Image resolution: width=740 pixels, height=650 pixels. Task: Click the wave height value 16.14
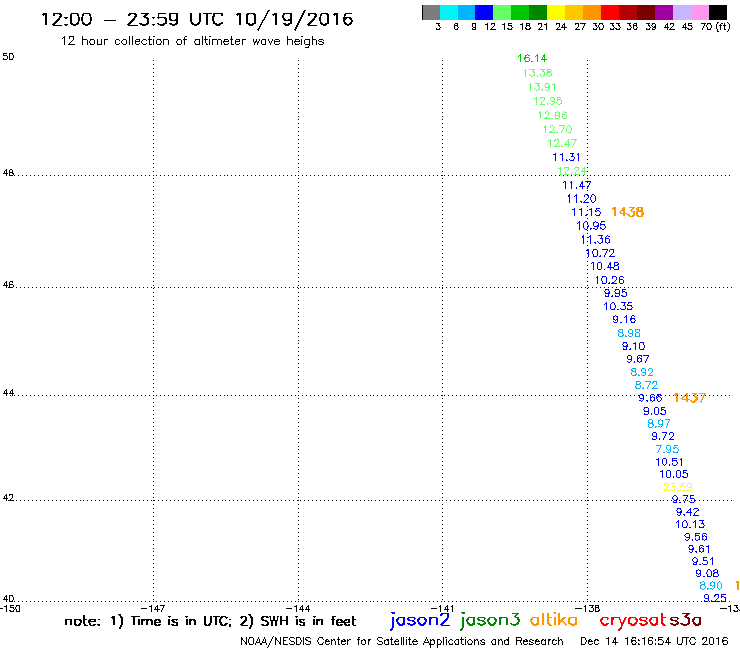pyautogui.click(x=532, y=58)
